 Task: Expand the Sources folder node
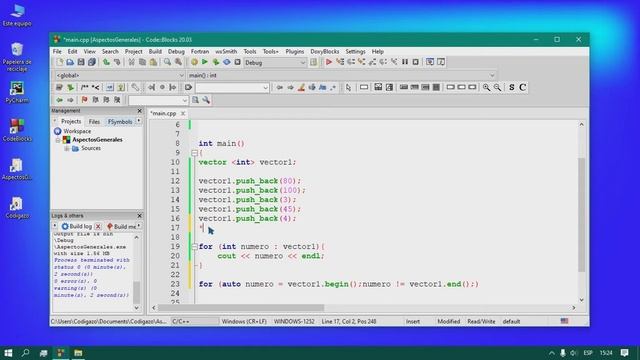click(x=67, y=149)
